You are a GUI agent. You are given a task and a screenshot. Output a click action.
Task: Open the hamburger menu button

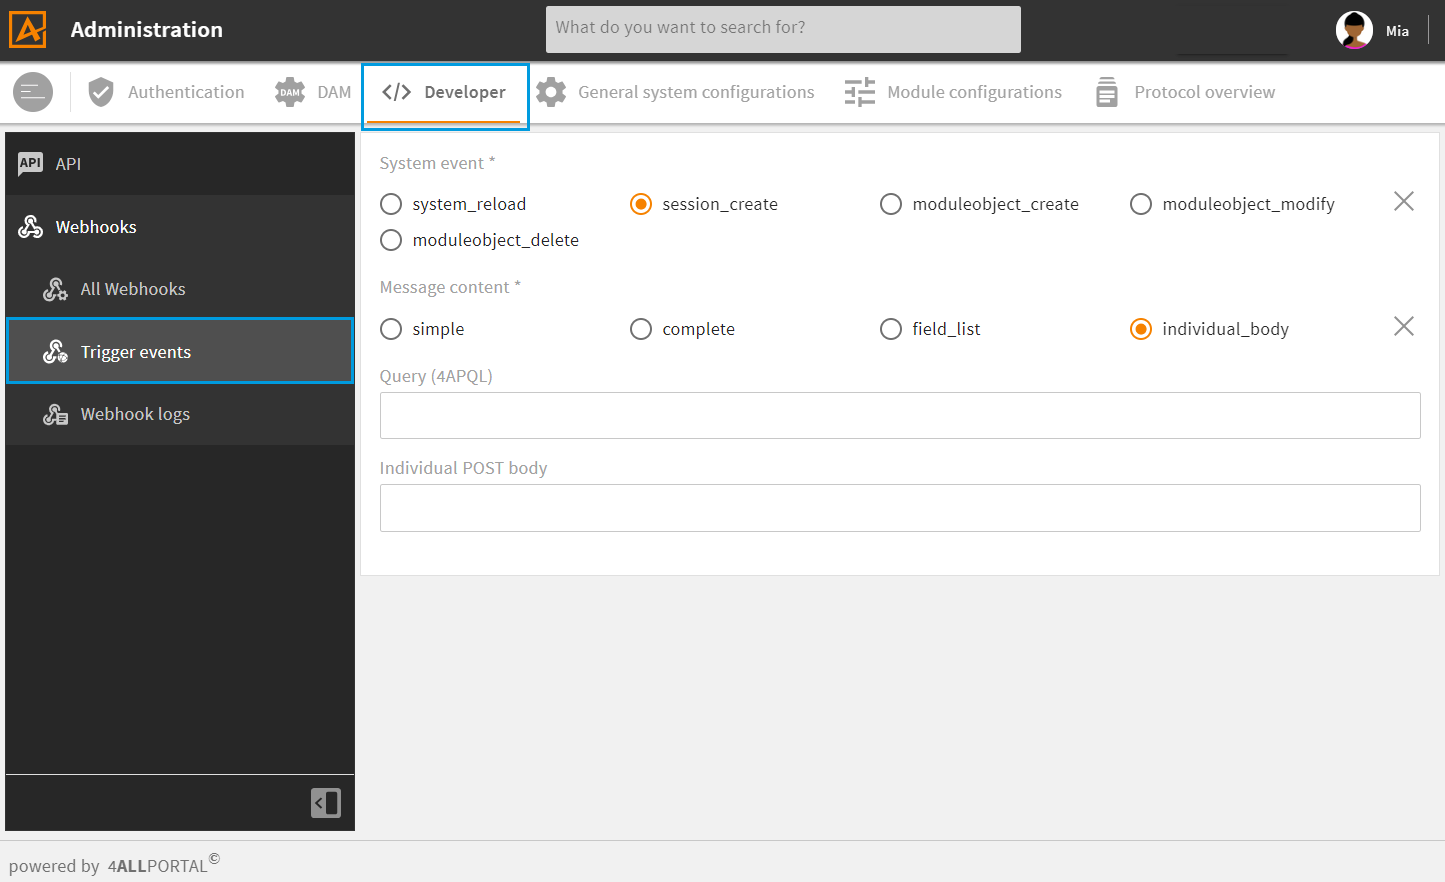[x=33, y=92]
